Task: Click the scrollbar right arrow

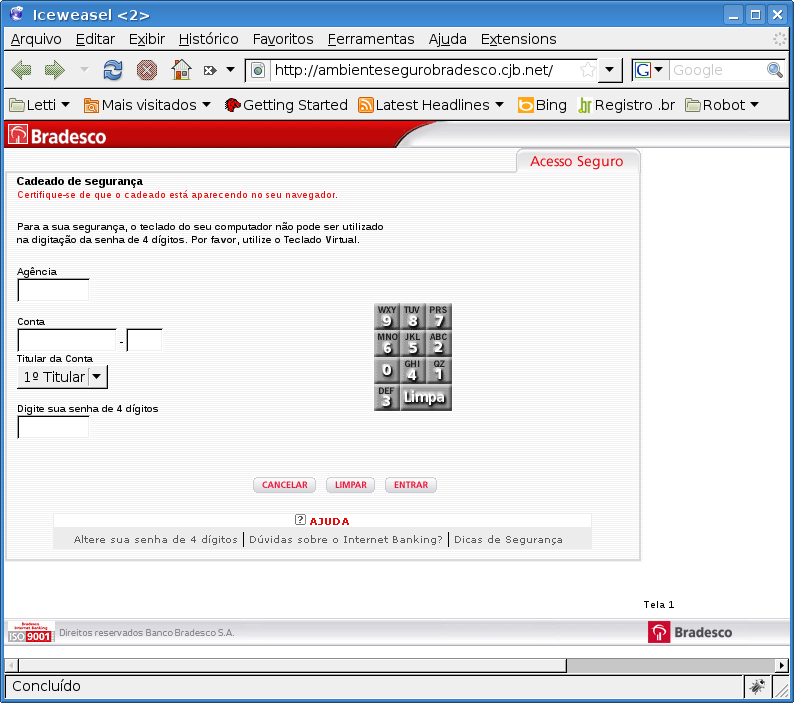Action: 782,665
